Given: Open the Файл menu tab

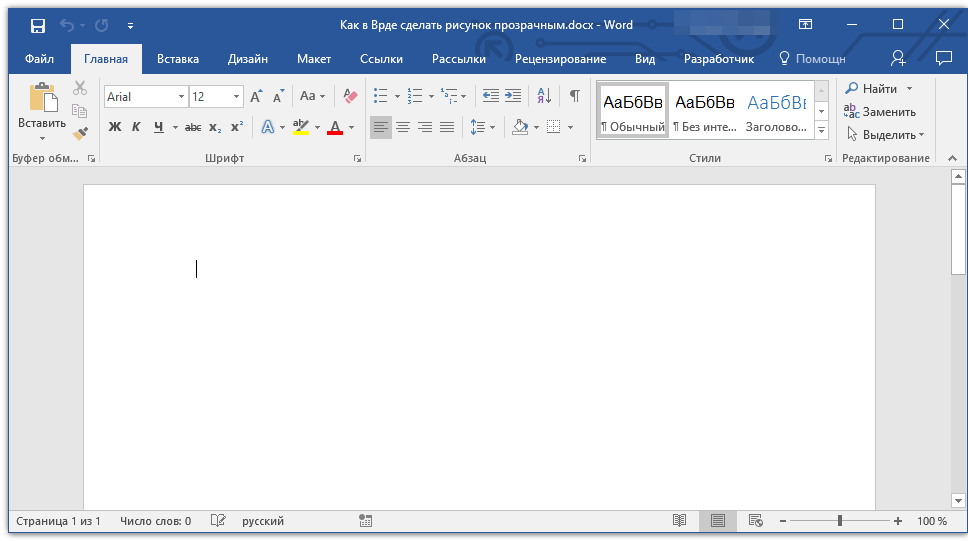Looking at the screenshot, I should click(x=39, y=59).
